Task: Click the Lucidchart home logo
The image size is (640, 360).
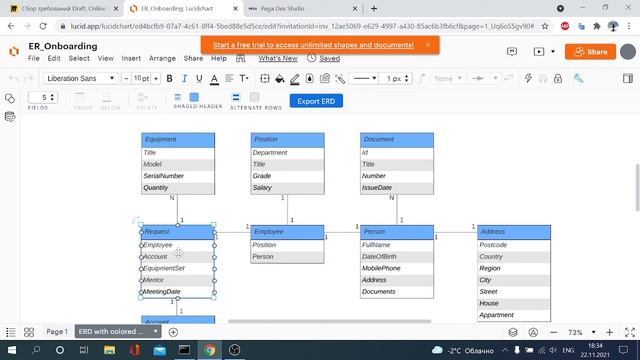Action: tap(14, 51)
